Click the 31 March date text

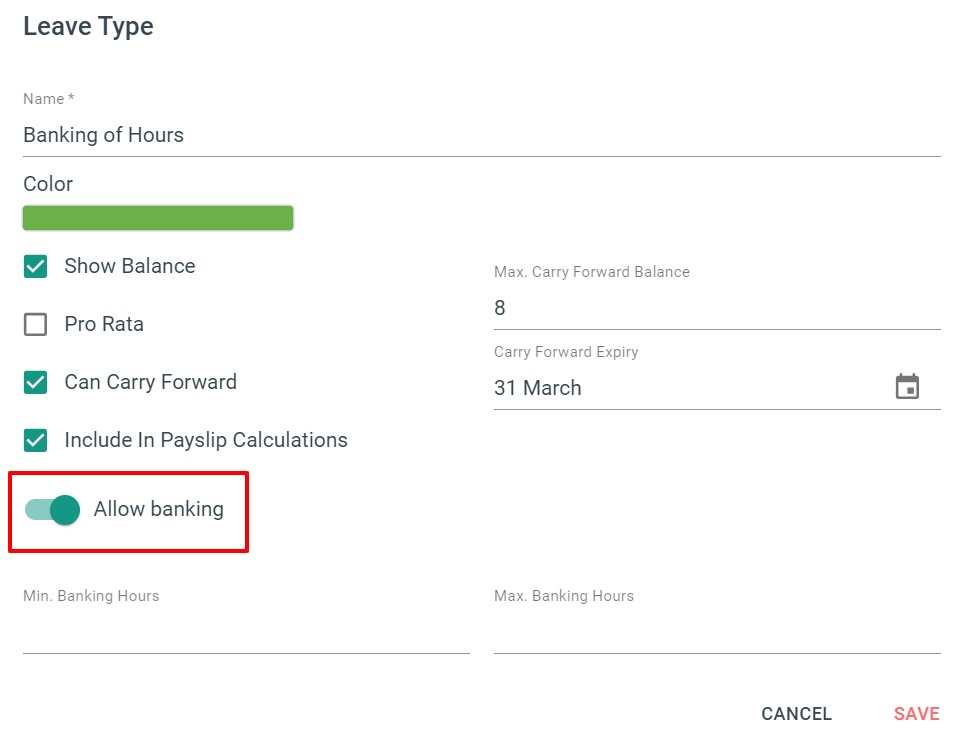538,388
